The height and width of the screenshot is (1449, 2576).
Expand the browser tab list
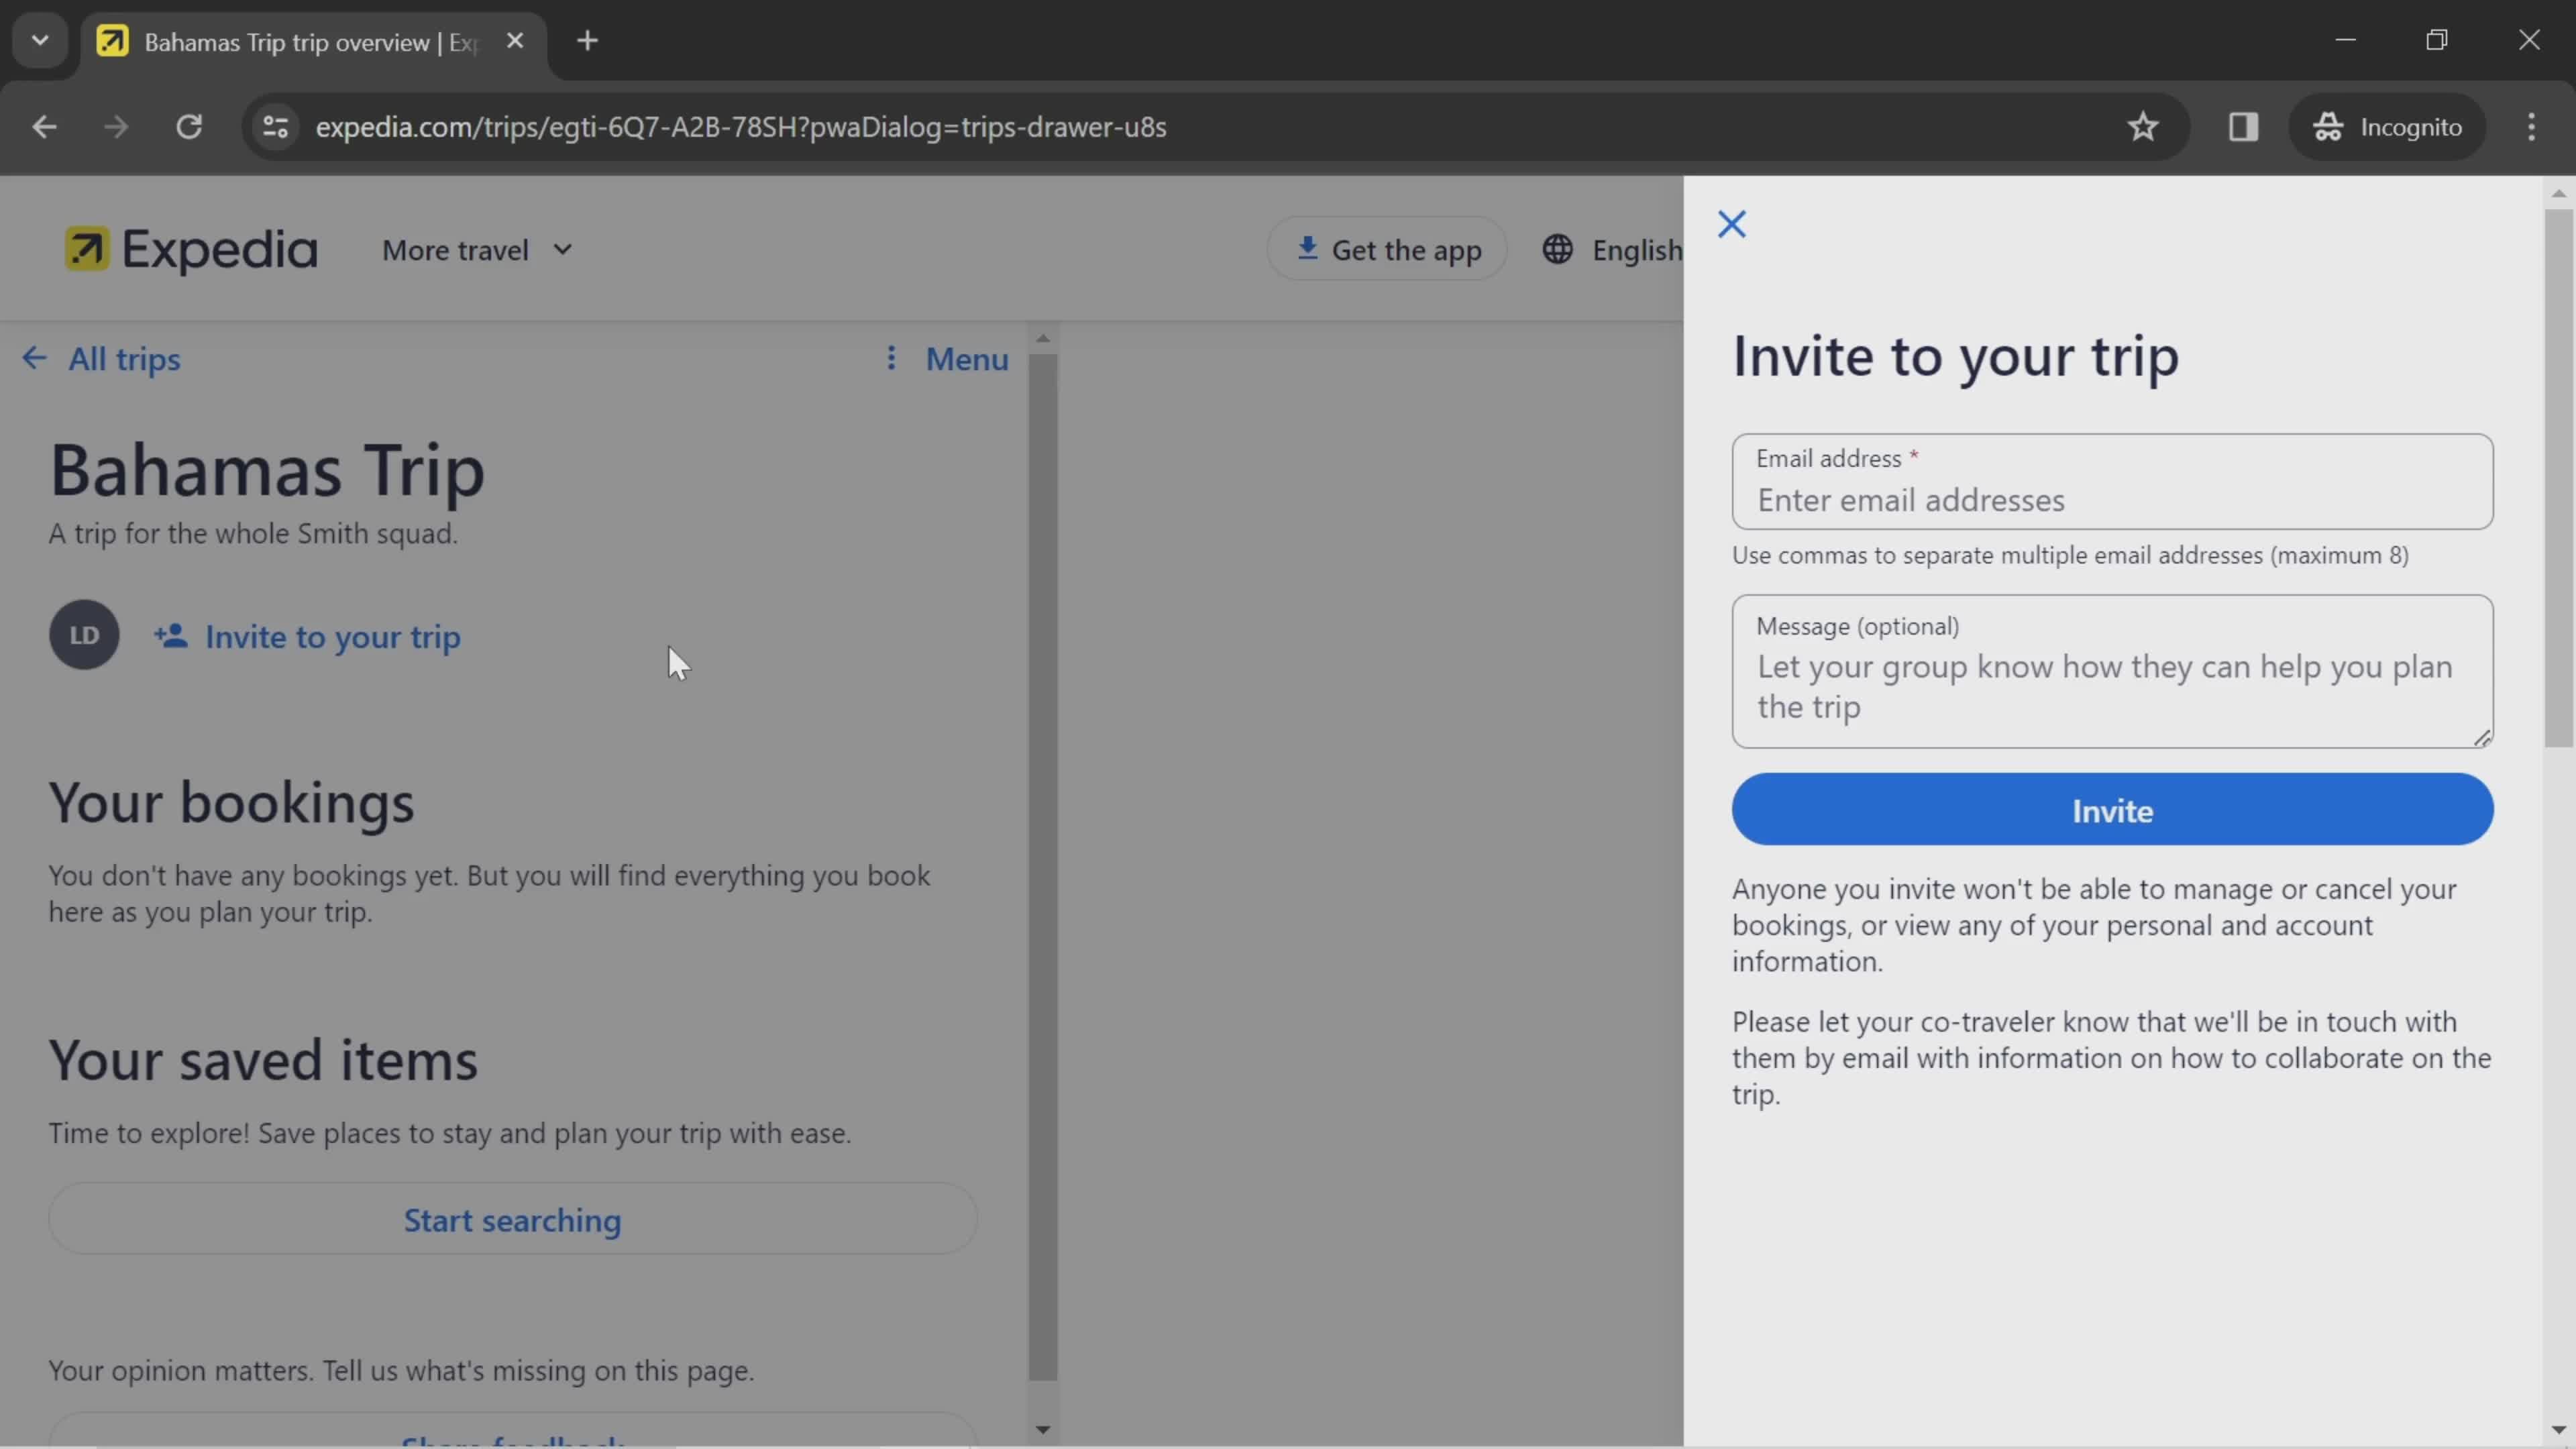(x=39, y=39)
